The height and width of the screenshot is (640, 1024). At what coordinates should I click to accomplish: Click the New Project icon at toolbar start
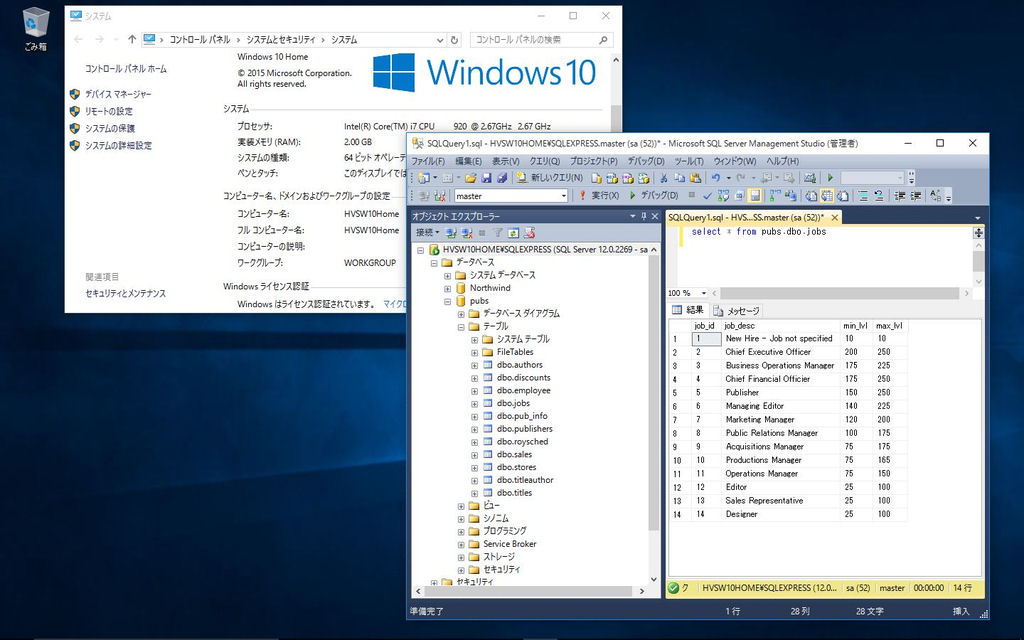(423, 178)
